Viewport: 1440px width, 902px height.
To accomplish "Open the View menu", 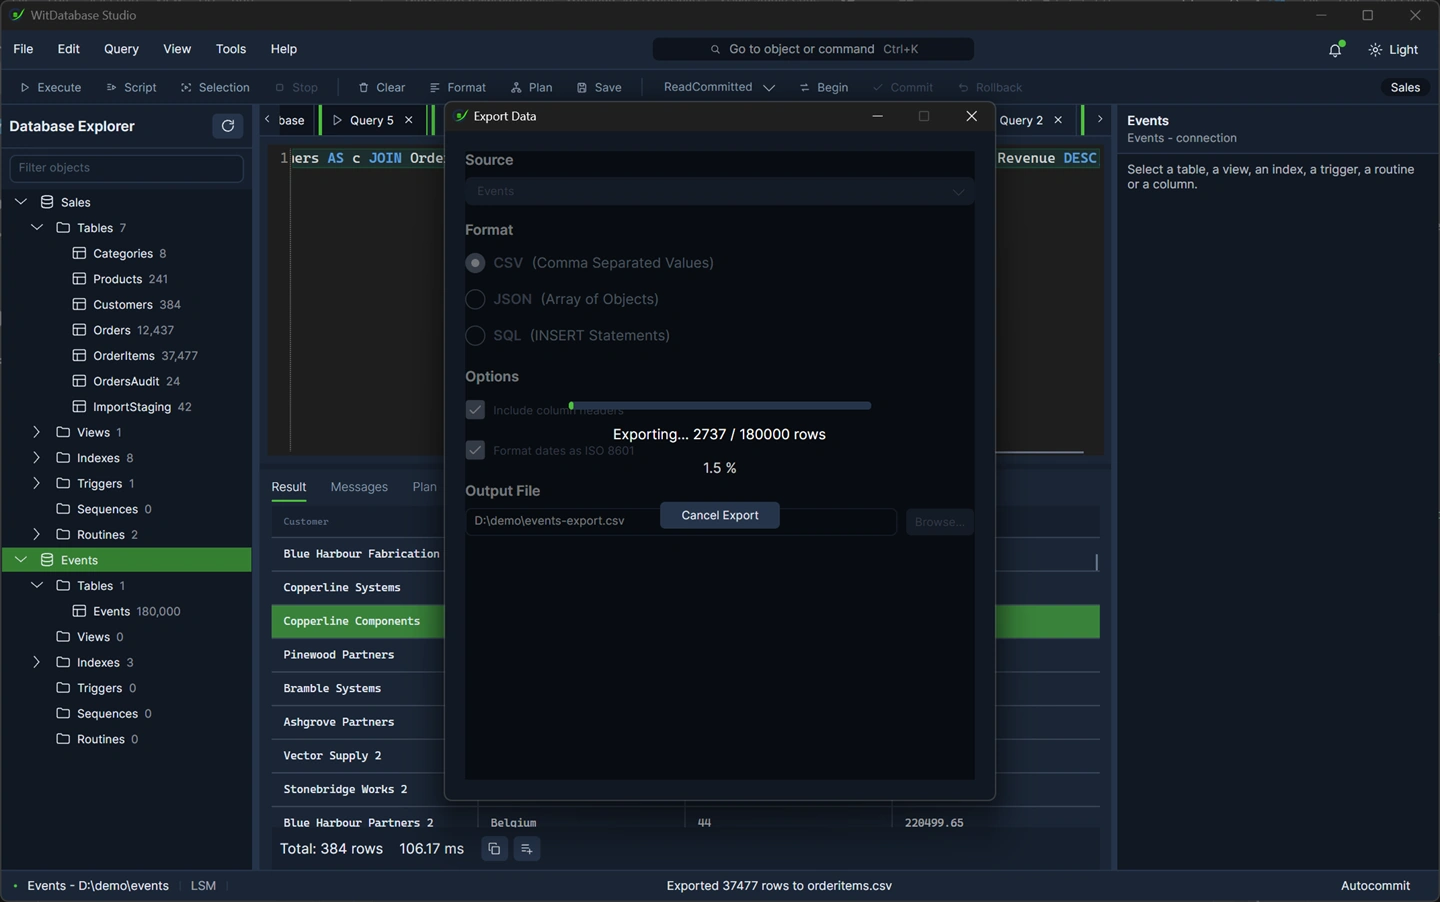I will coord(177,49).
